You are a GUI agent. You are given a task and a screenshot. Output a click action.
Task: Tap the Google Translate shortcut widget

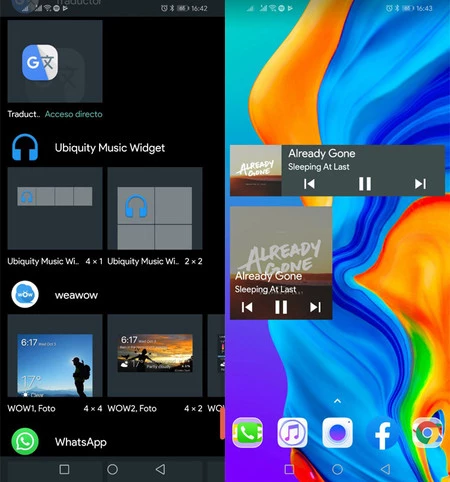55,61
